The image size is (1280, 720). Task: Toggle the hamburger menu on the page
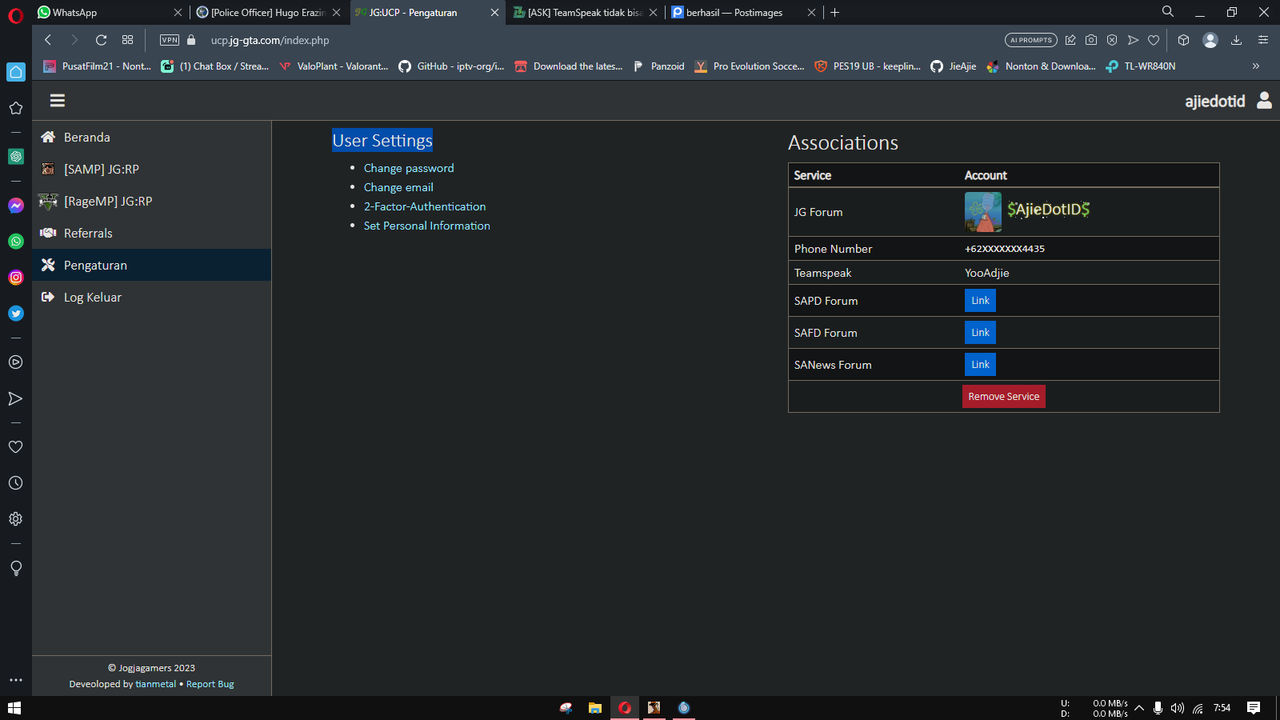57,100
